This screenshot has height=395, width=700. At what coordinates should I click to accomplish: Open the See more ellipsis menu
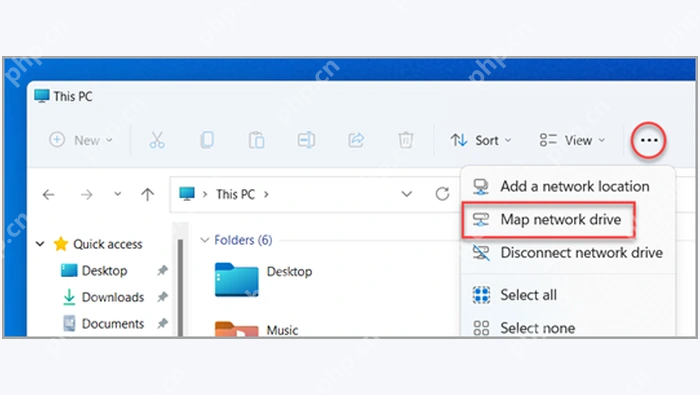coord(649,140)
